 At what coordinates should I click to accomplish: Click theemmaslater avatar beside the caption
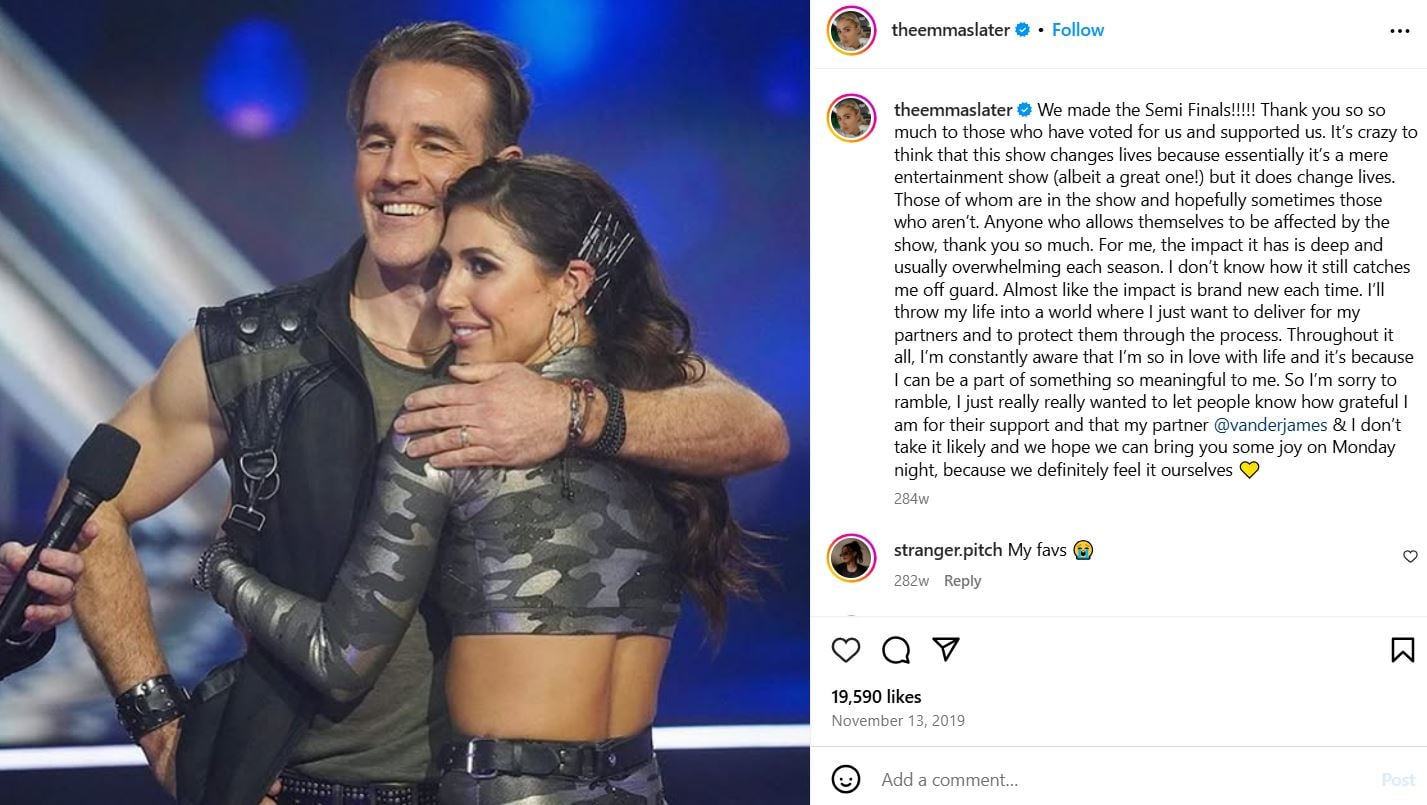pyautogui.click(x=852, y=119)
